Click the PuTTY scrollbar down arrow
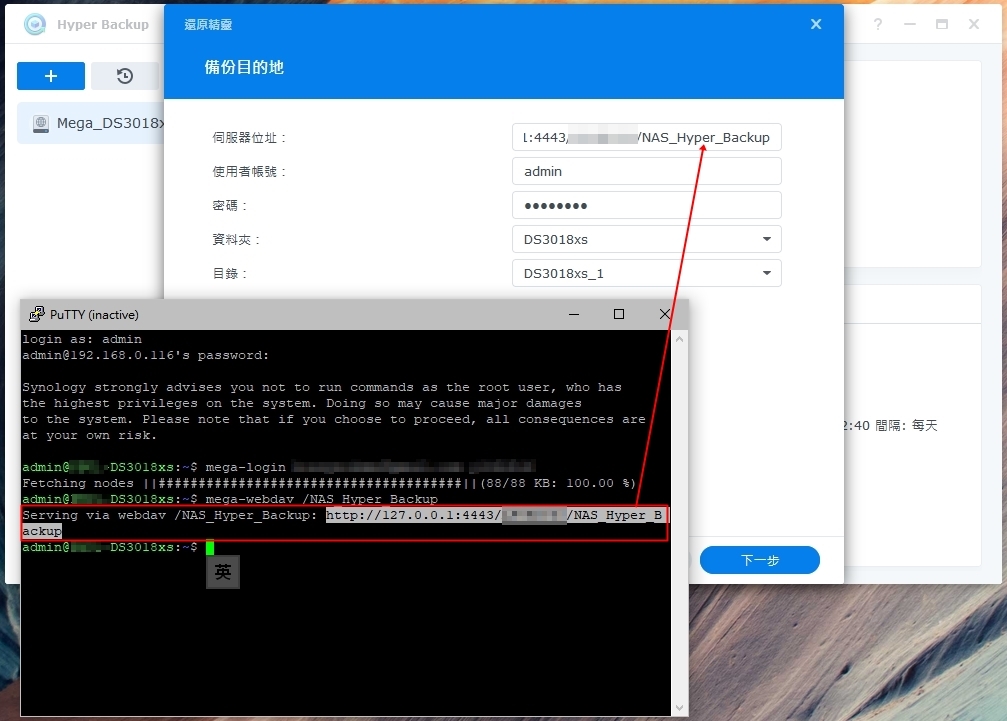This screenshot has width=1007, height=721. click(x=679, y=708)
